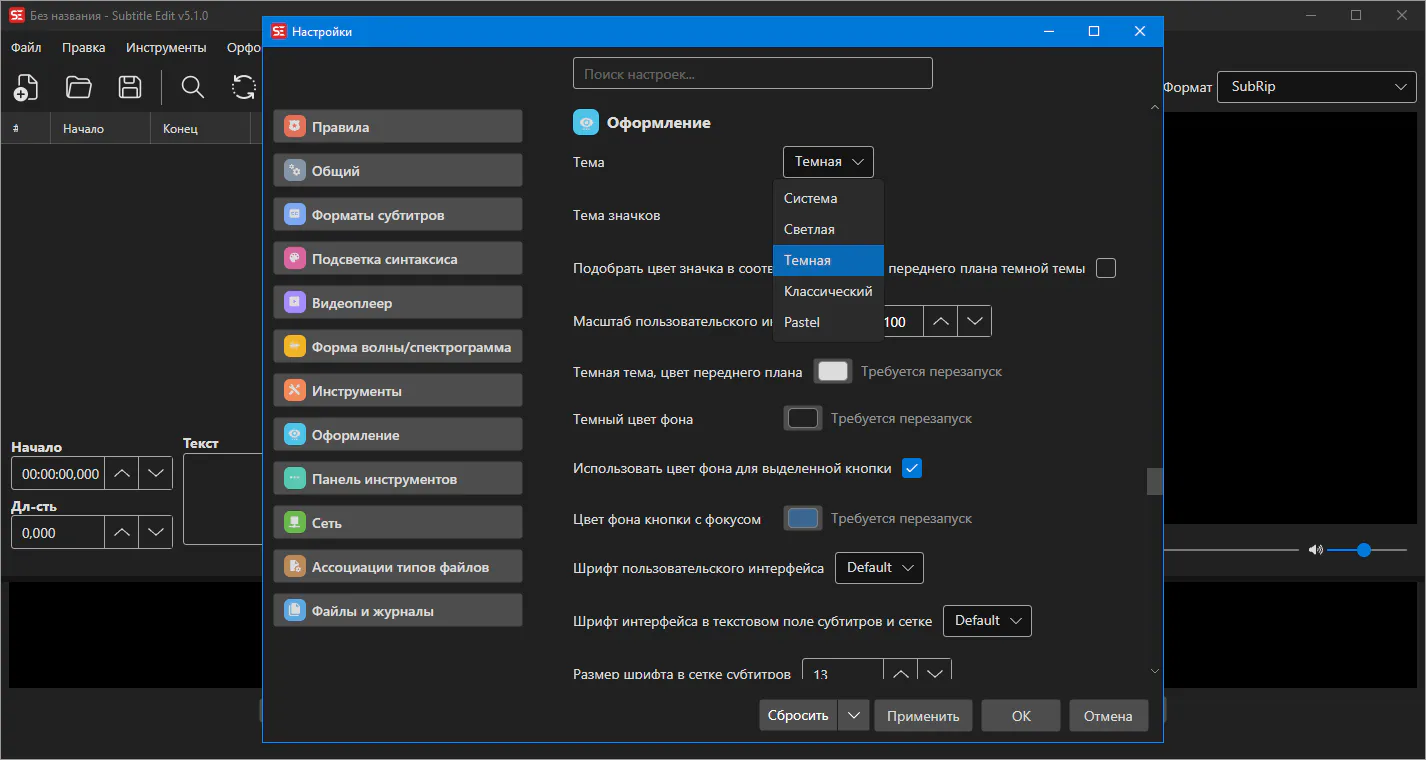Click the Ассоциации типов файлов icon
Screen dimensions: 1426x760
(294, 567)
